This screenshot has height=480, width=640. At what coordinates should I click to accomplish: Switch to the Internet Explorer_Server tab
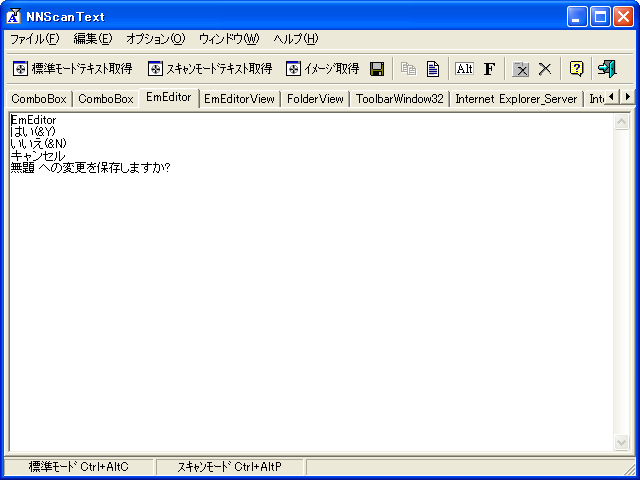(516, 99)
